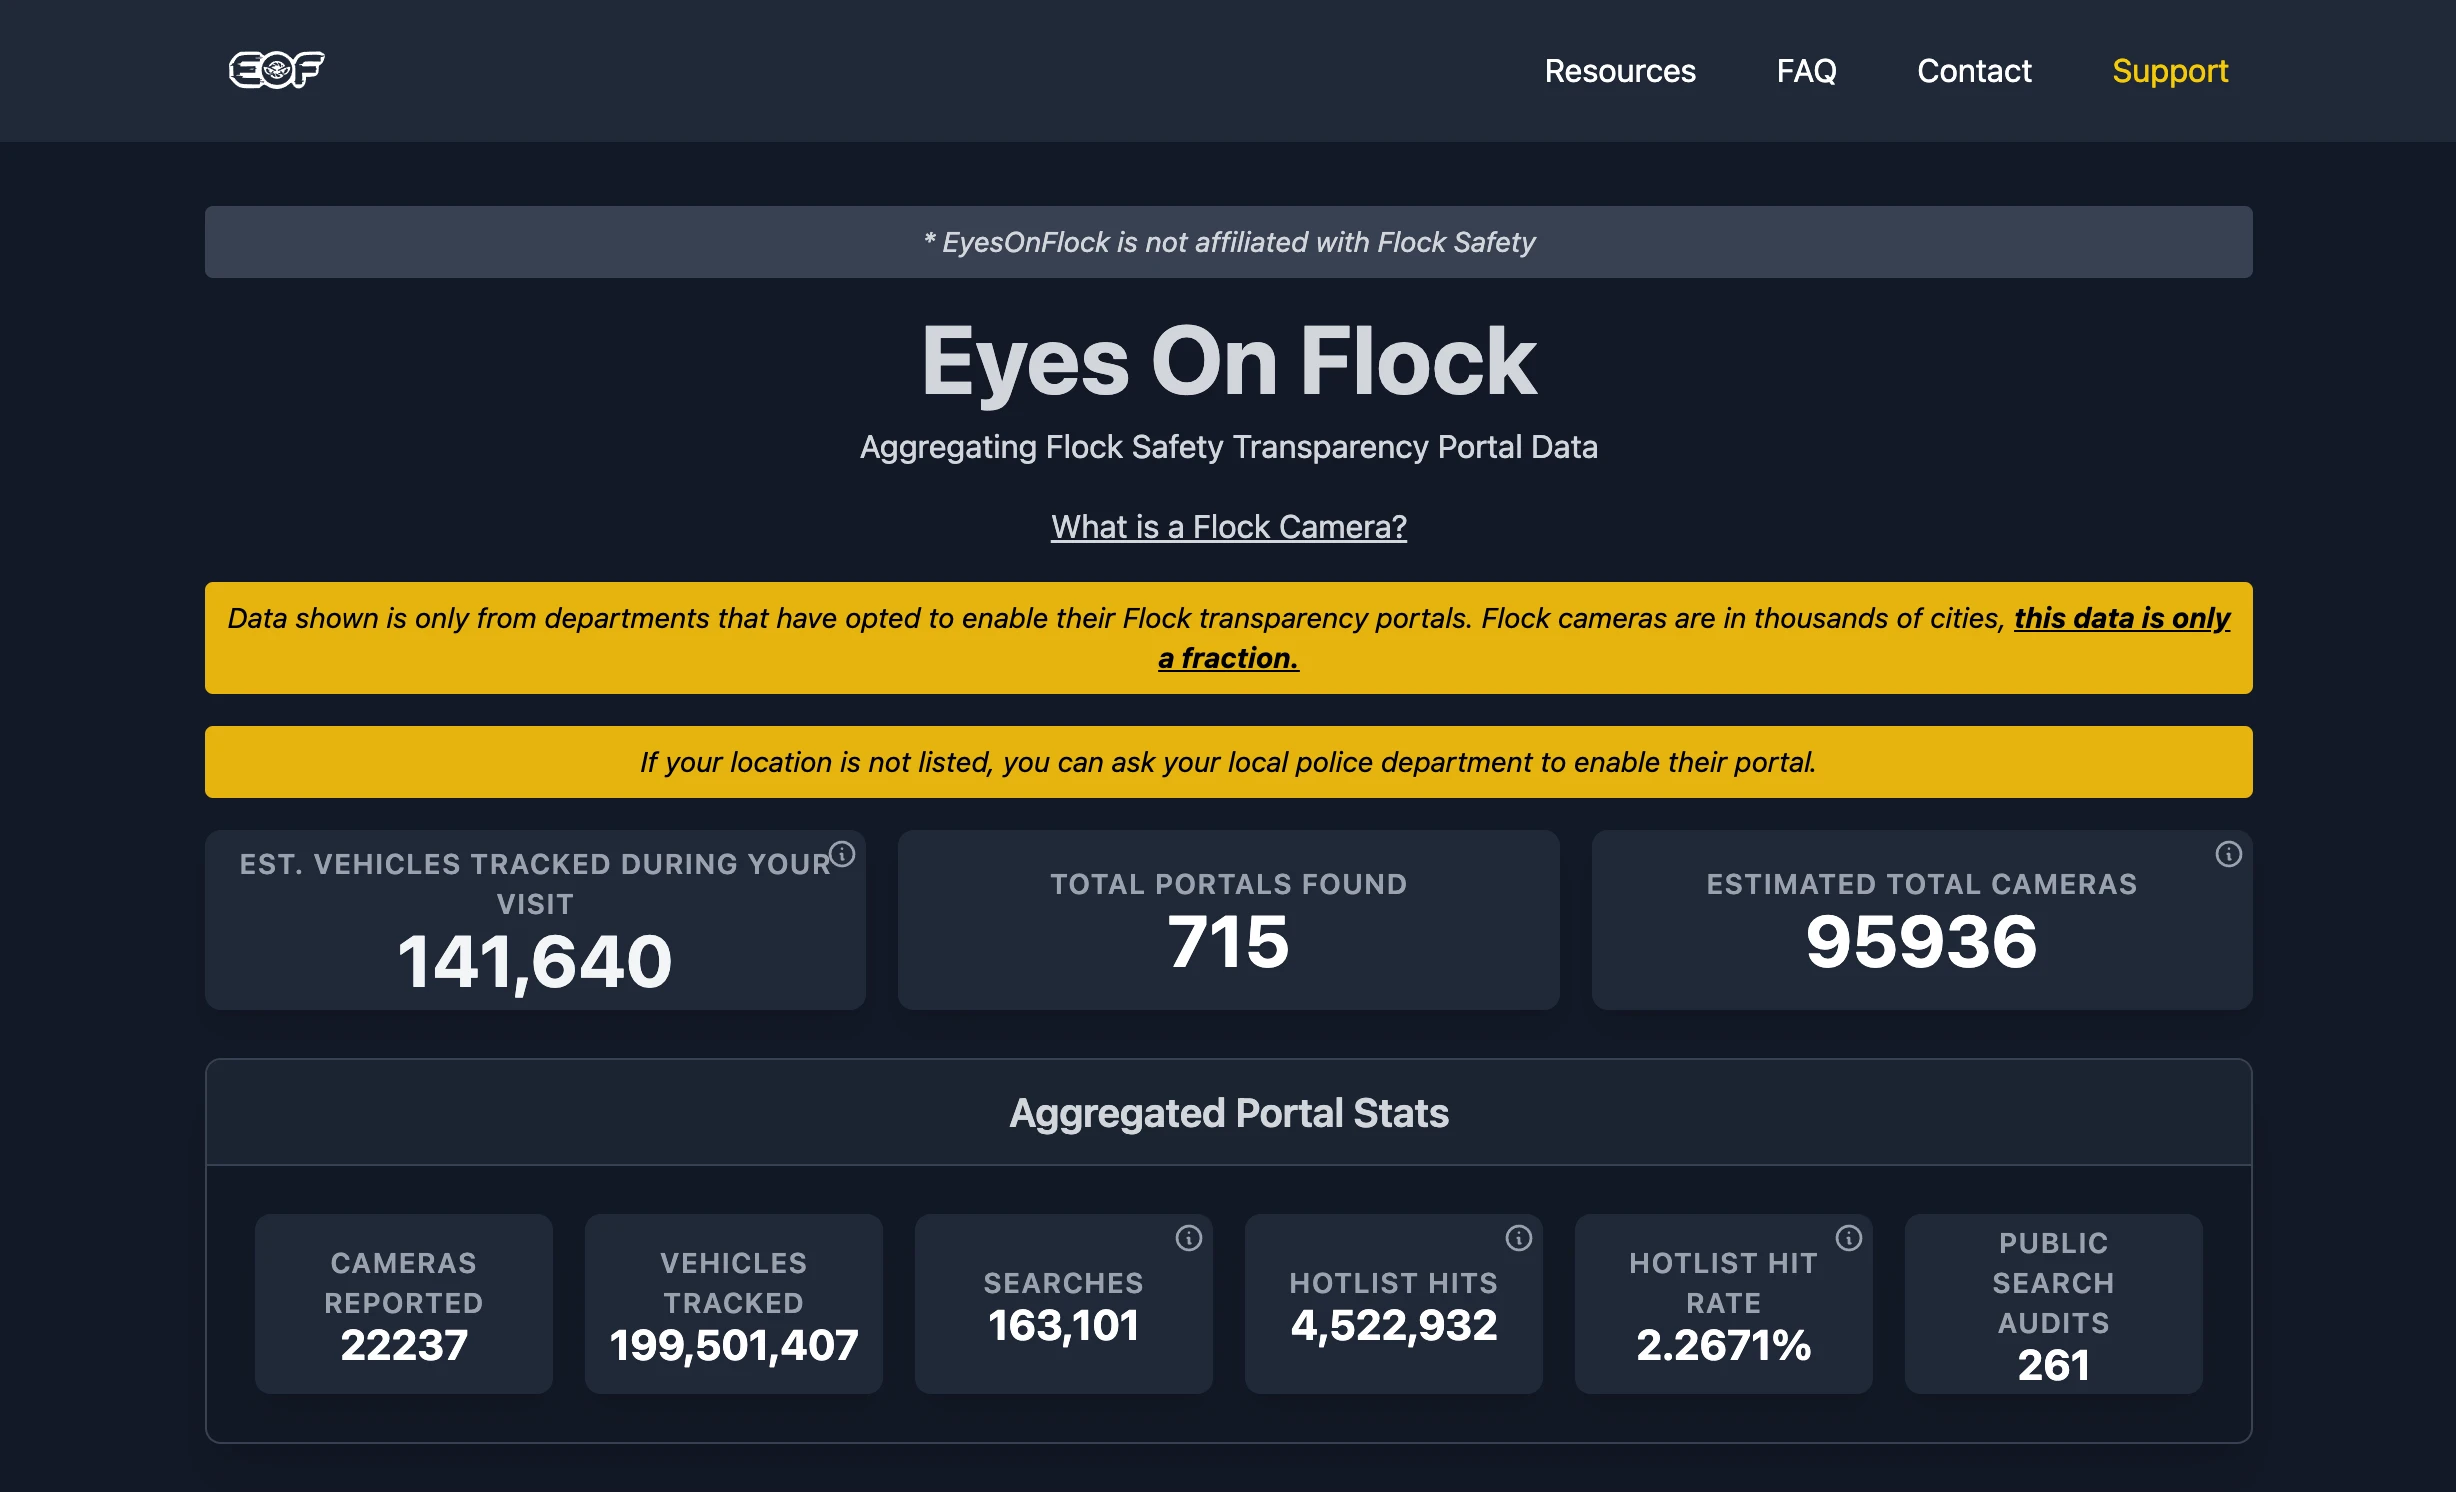Viewport: 2456px width, 1492px height.
Task: Open info icon on Estimated Total Cameras card
Action: tap(2228, 854)
